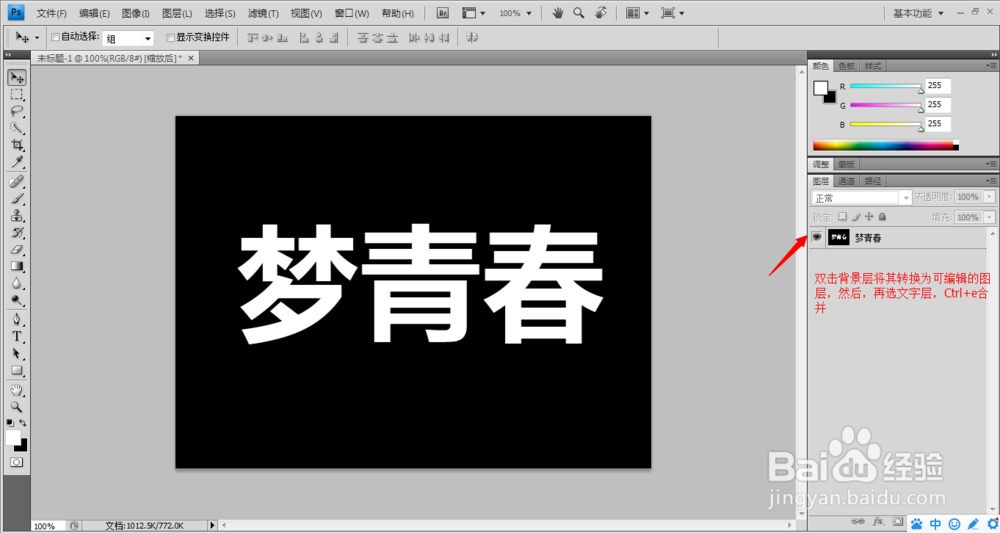
Task: Select the Blur tool
Action: [17, 282]
